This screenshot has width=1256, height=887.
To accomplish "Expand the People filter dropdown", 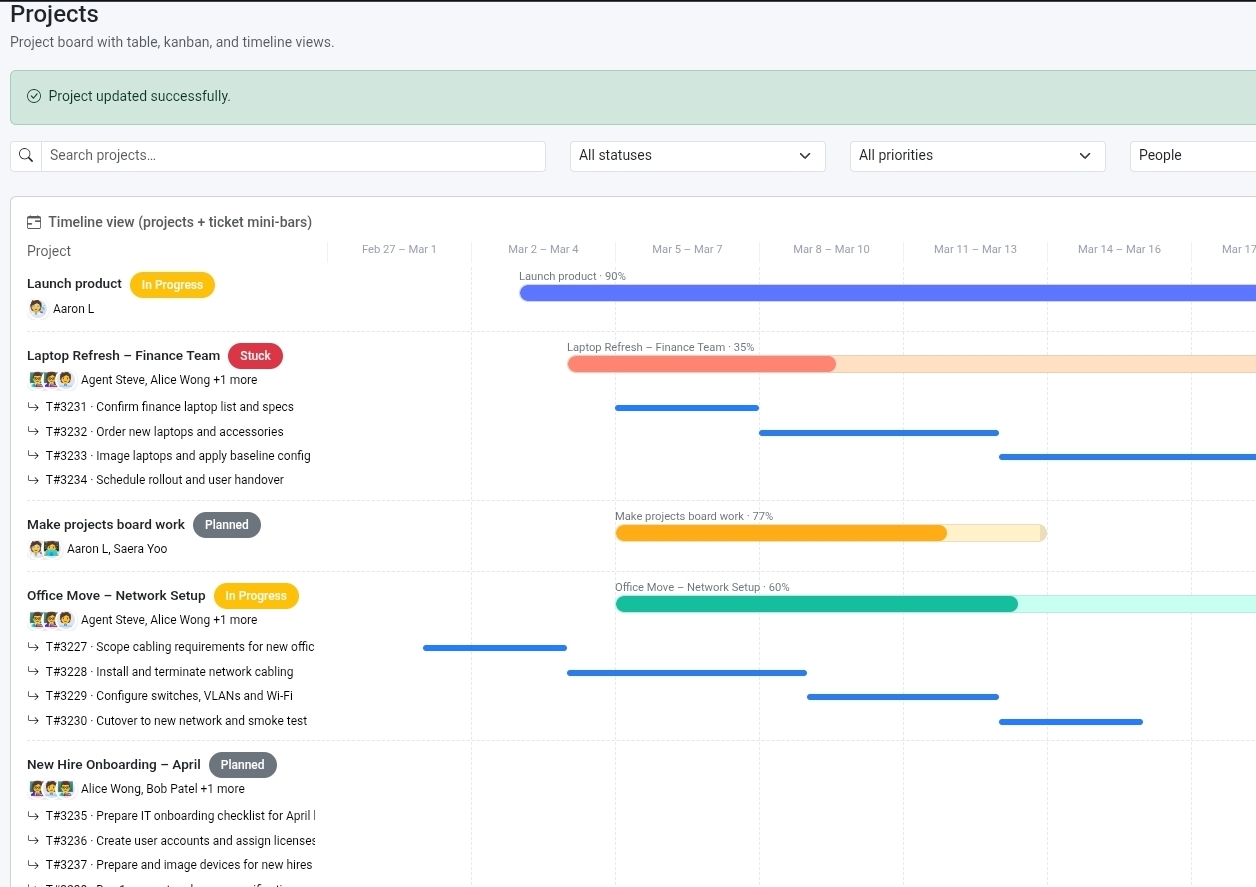I will pyautogui.click(x=1192, y=156).
